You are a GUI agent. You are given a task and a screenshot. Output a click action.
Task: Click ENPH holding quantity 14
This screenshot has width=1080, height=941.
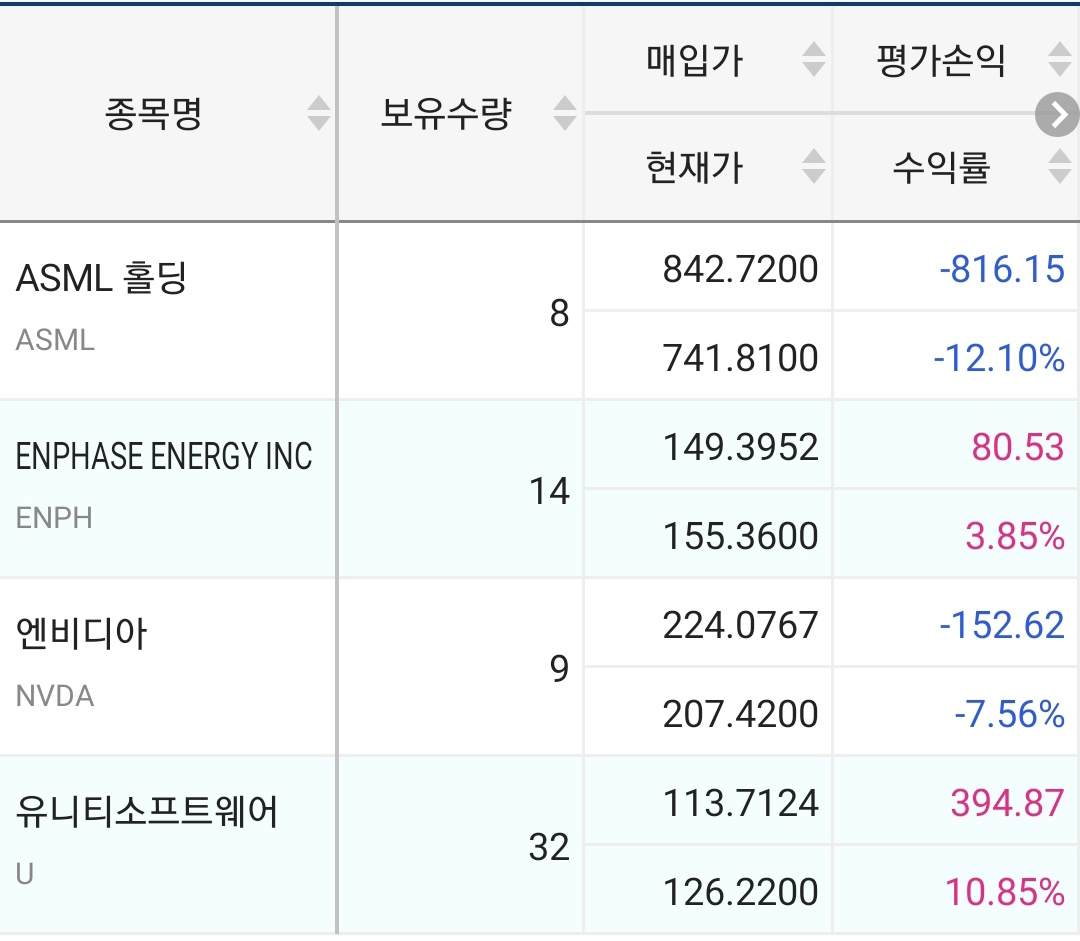coord(550,491)
